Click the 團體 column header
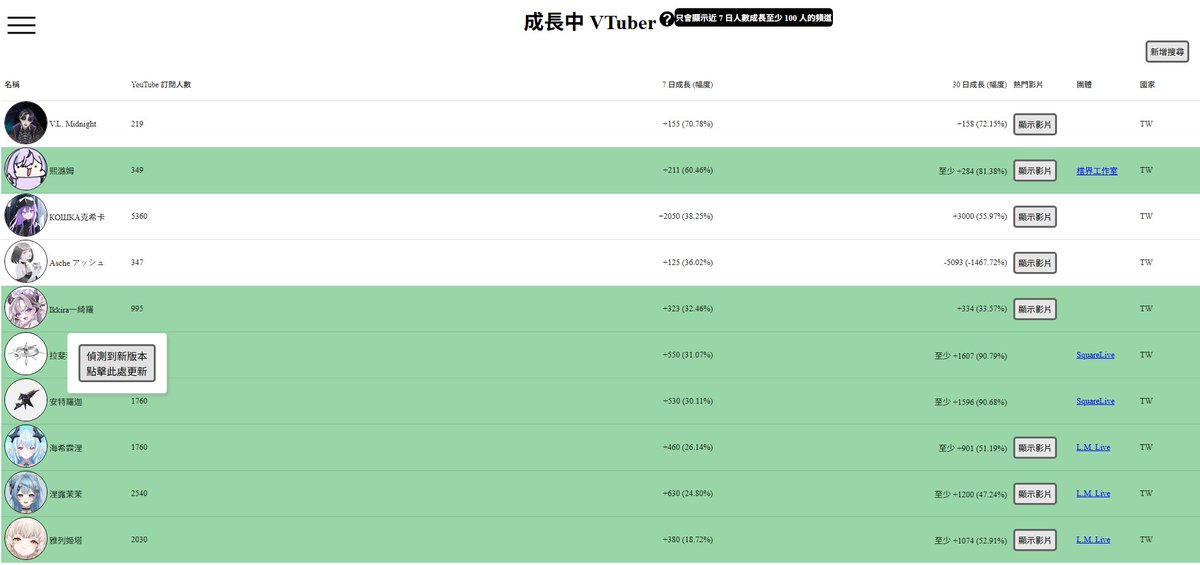The image size is (1200, 565). [1084, 85]
